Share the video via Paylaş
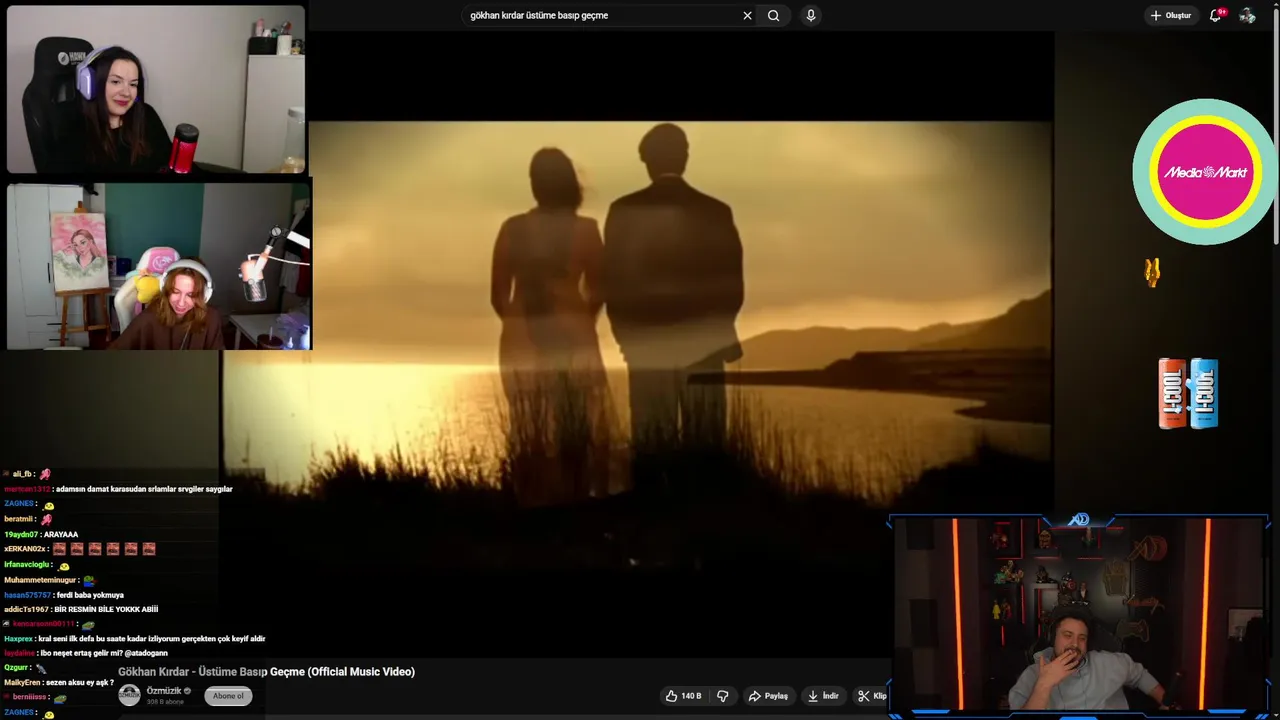This screenshot has width=1280, height=720. coord(769,696)
